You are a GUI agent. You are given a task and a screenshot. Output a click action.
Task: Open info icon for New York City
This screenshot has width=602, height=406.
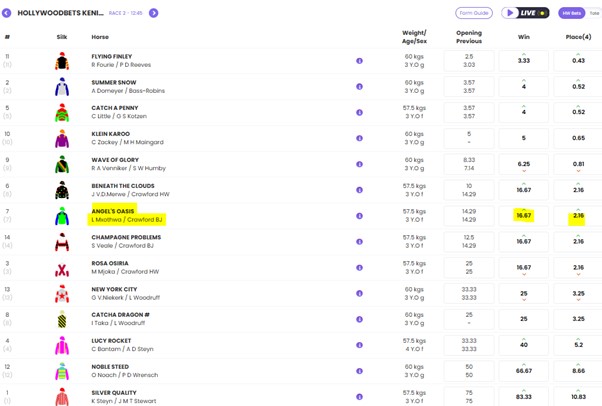click(x=359, y=294)
